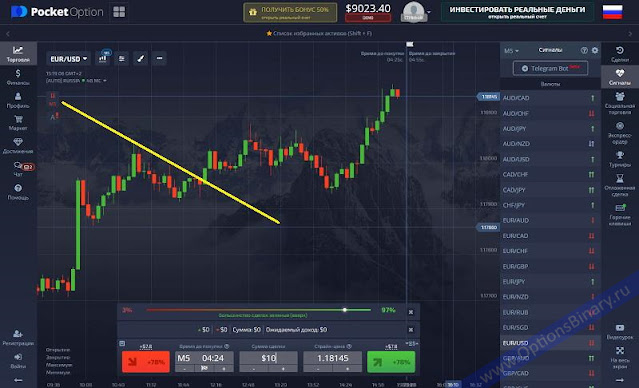The image size is (639, 388).
Task: Select the AUD/CAD signal row
Action: [550, 98]
